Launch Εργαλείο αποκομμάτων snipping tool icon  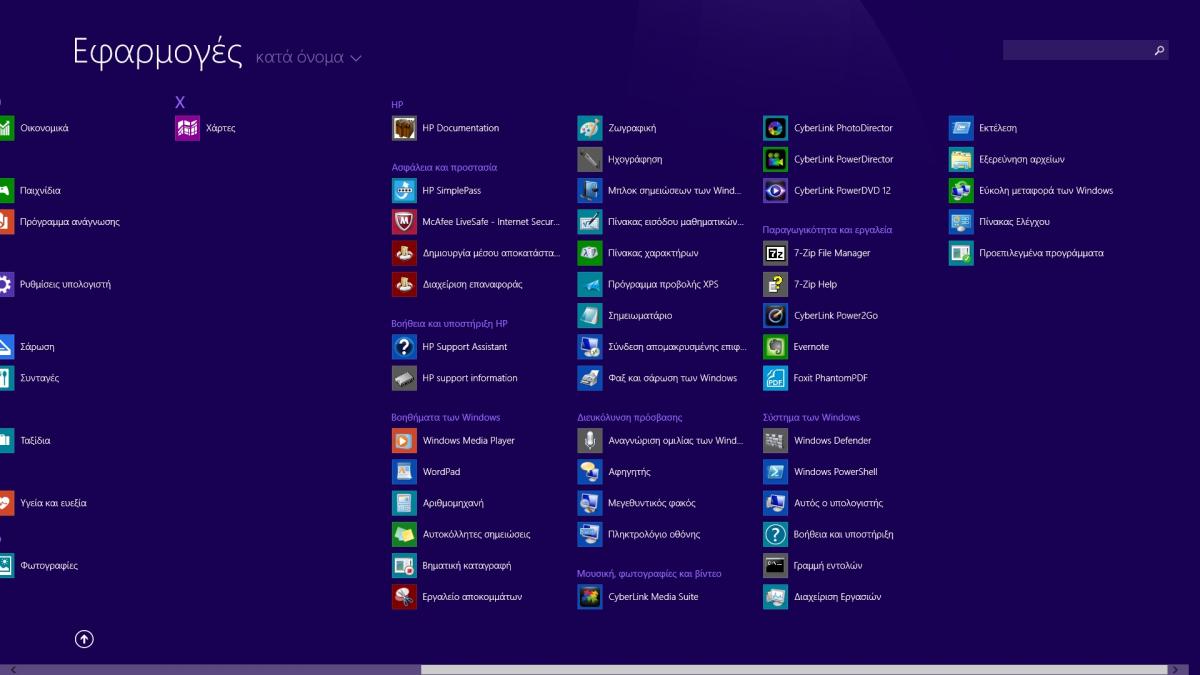click(404, 597)
